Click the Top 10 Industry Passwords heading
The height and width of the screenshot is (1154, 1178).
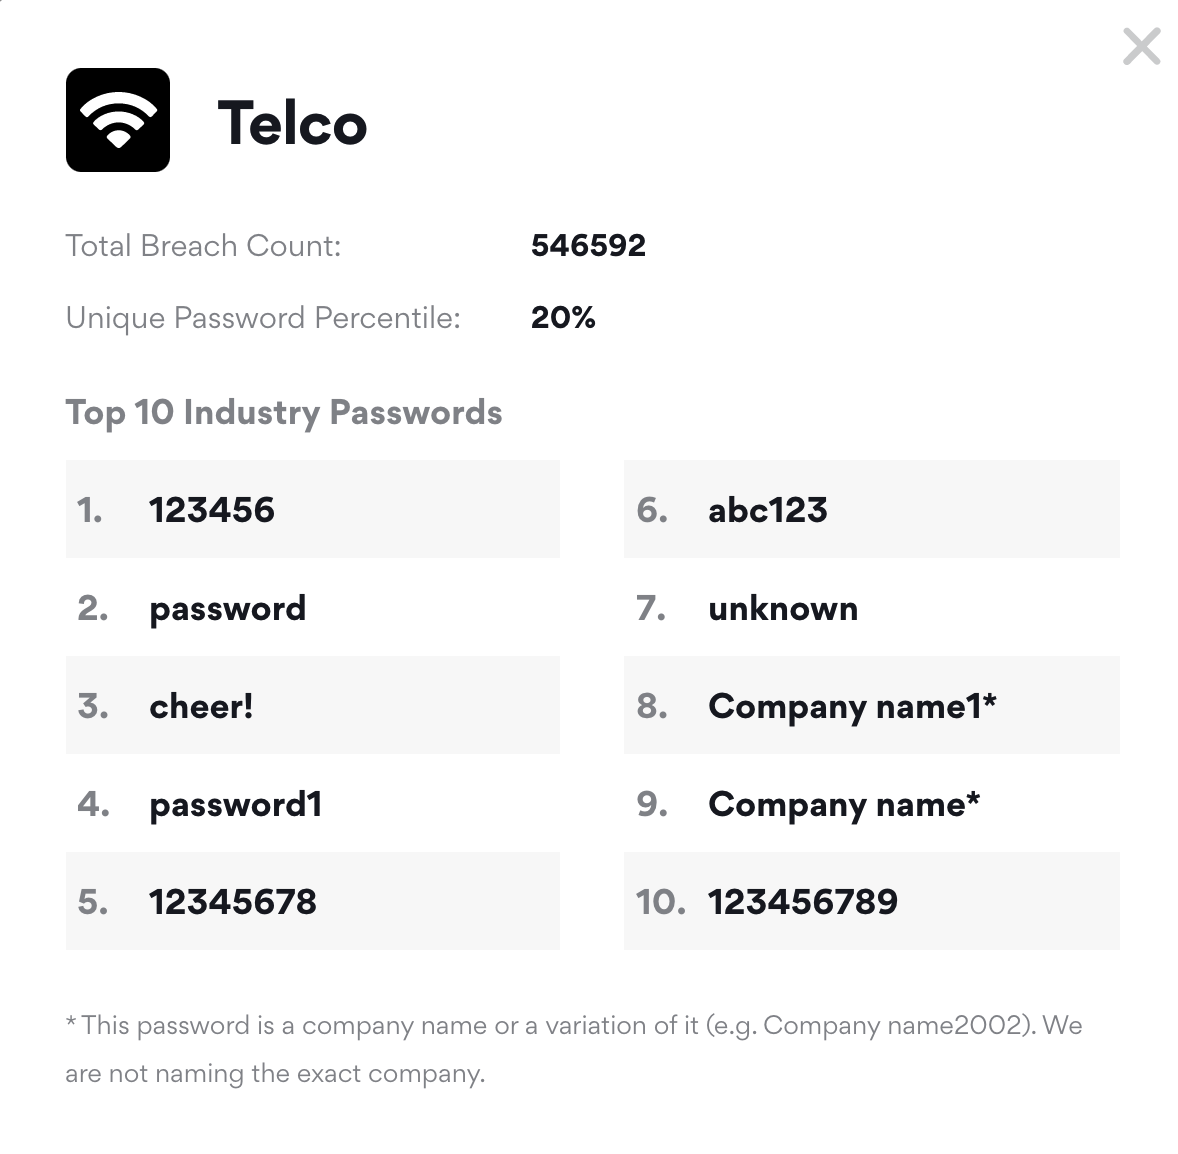click(284, 412)
